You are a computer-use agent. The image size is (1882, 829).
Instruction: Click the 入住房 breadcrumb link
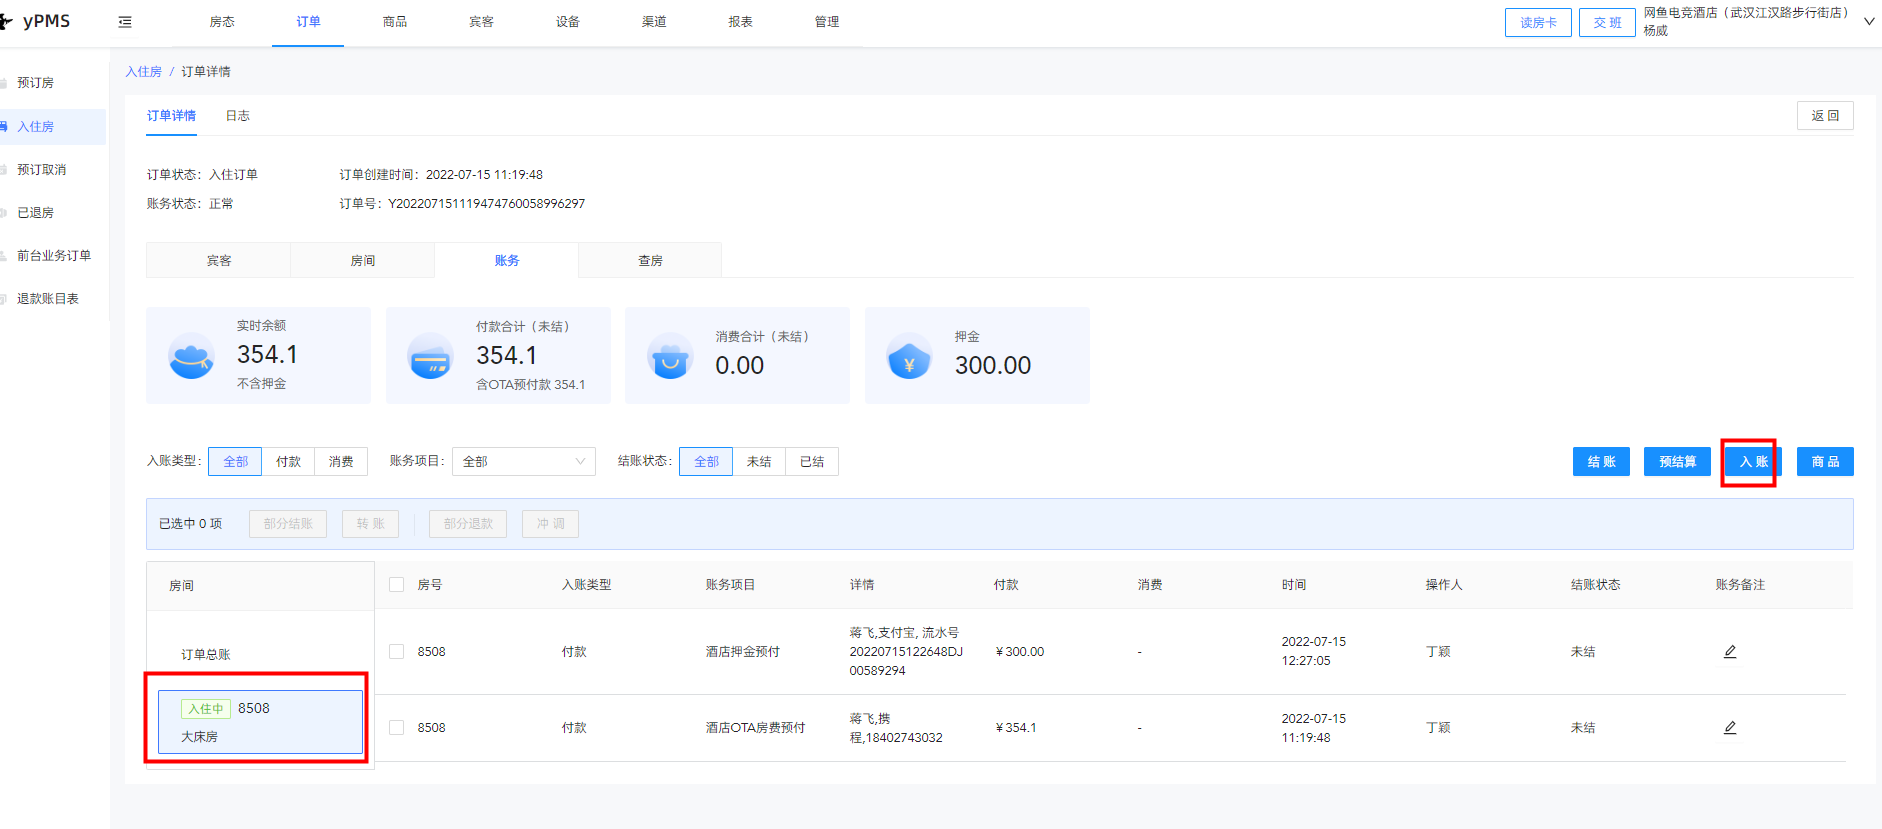click(x=143, y=72)
